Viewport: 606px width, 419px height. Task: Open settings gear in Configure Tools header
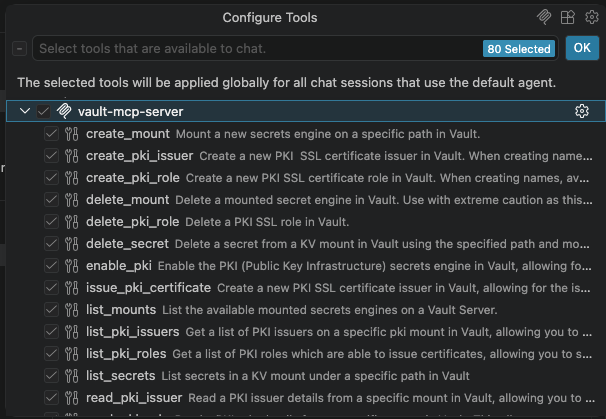click(591, 17)
